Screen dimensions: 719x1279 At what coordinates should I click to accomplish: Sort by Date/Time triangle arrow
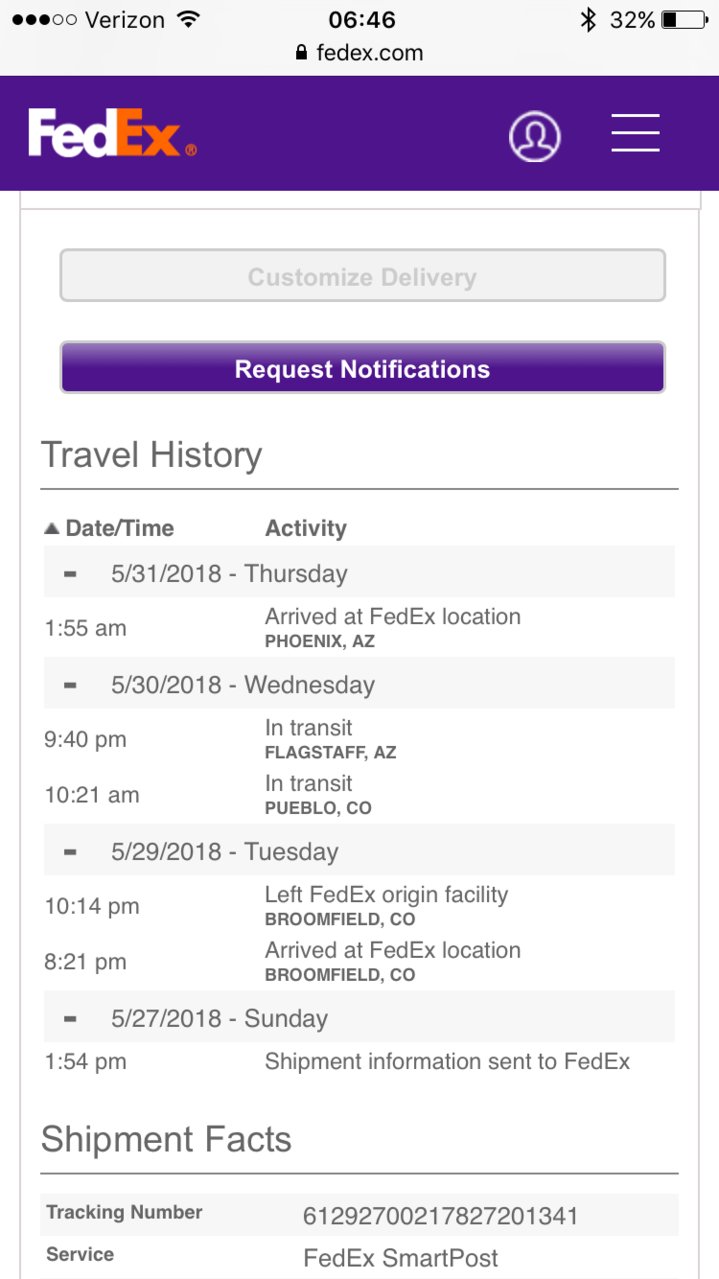(x=52, y=528)
